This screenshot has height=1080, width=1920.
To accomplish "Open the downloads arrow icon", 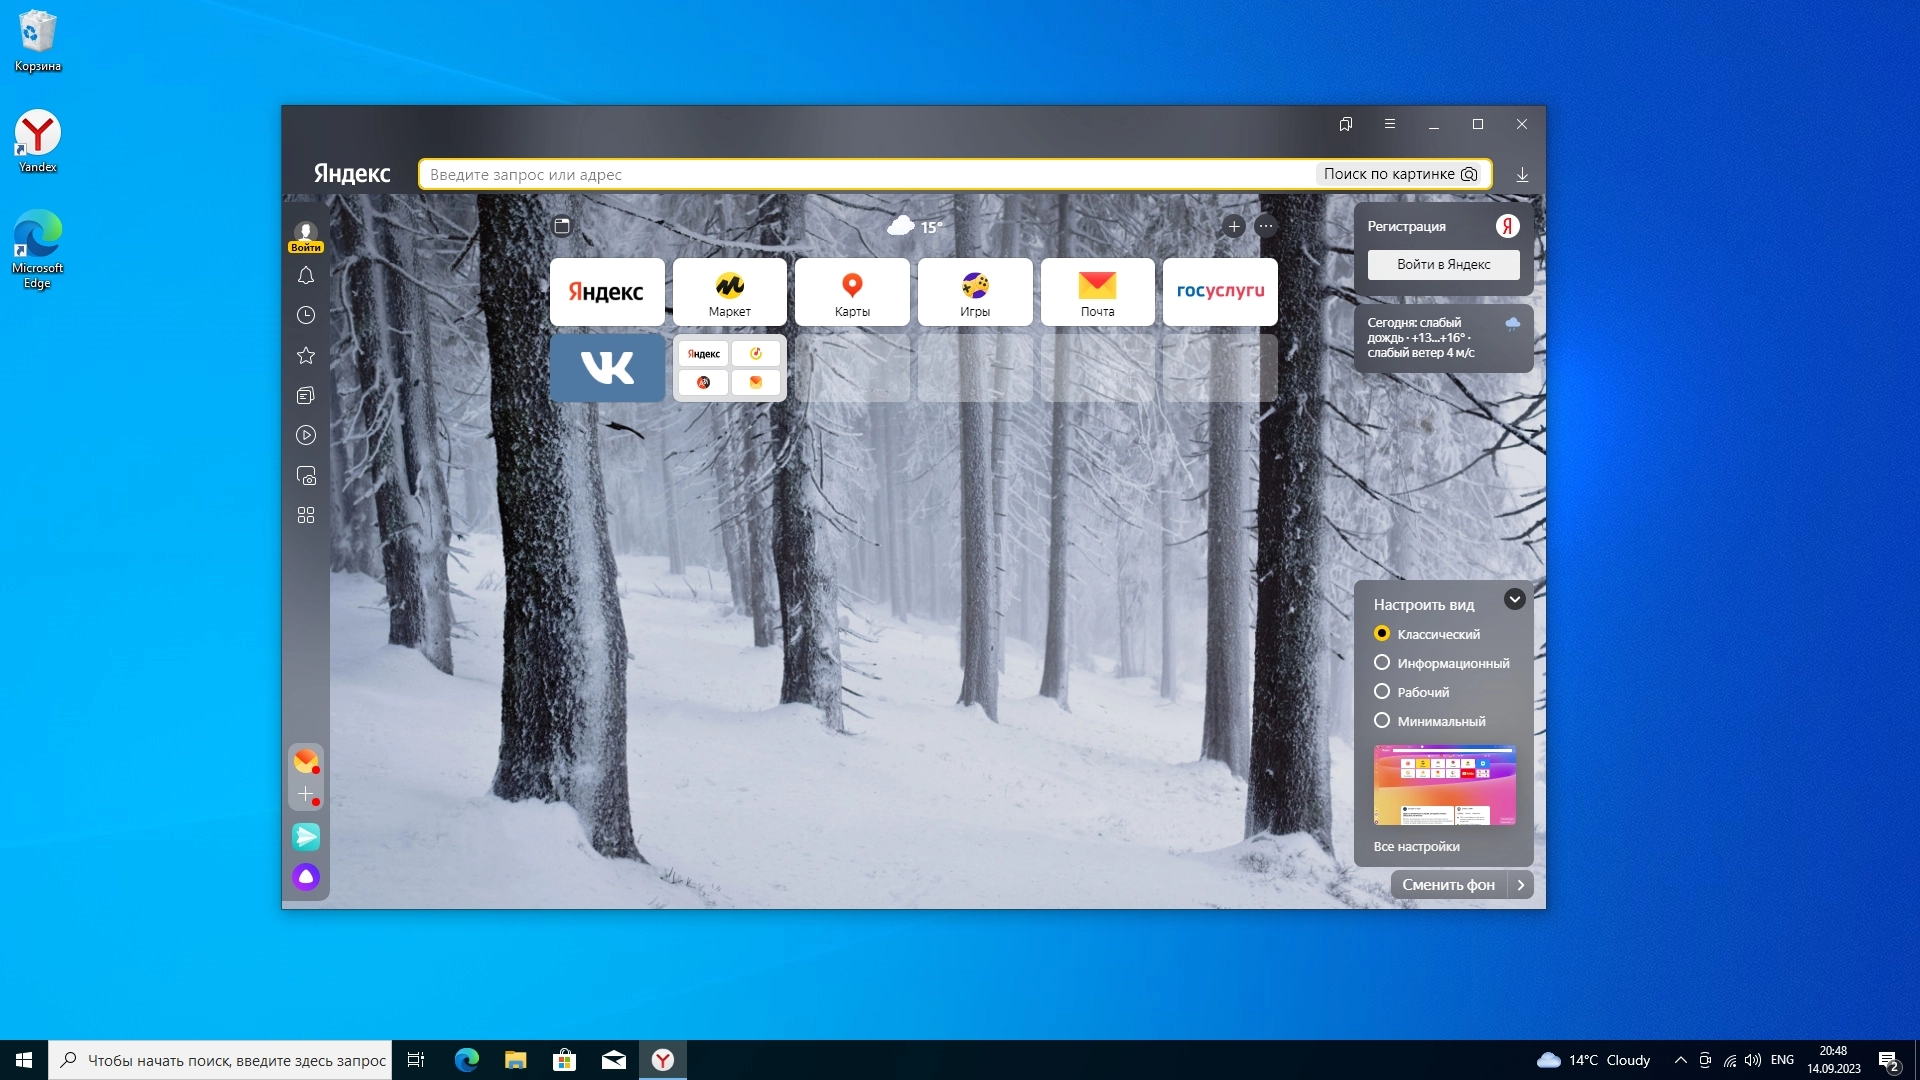I will 1522,174.
